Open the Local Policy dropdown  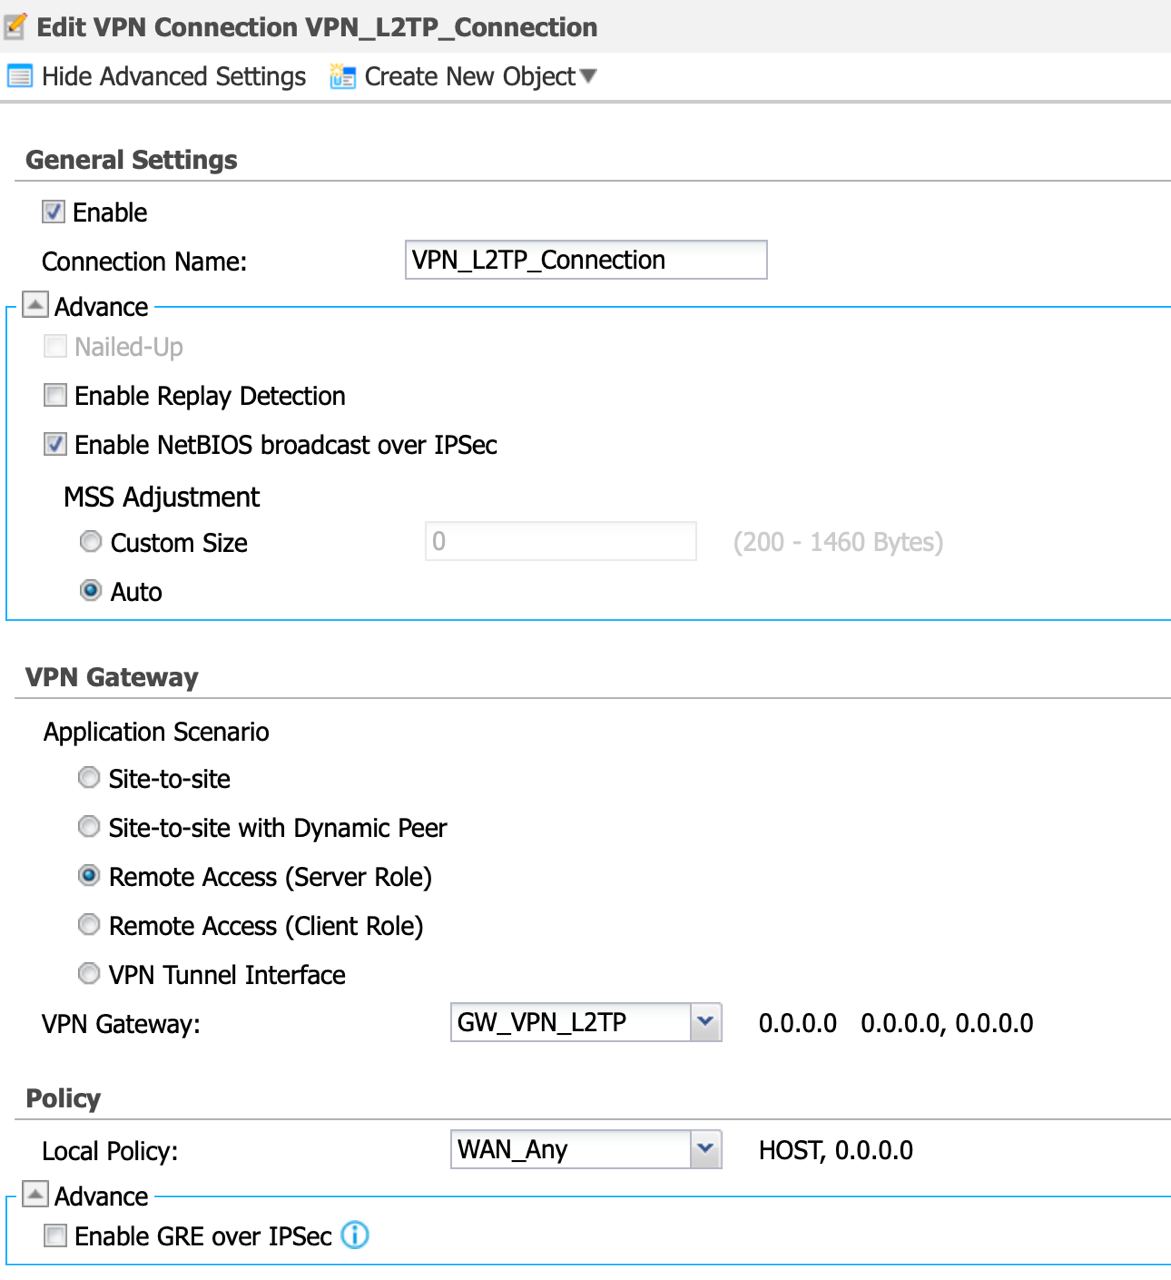click(706, 1149)
